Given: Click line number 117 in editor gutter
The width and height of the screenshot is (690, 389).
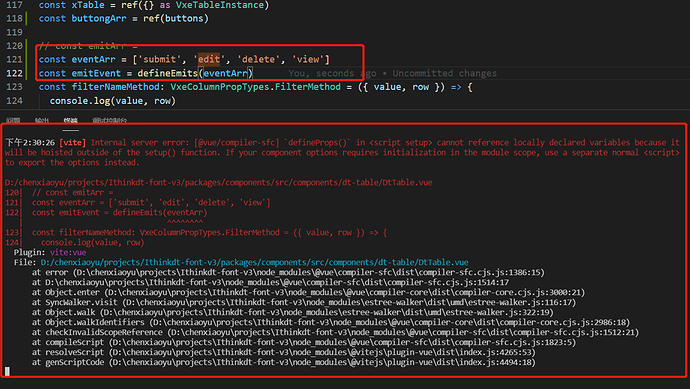Looking at the screenshot, I should click(x=15, y=5).
